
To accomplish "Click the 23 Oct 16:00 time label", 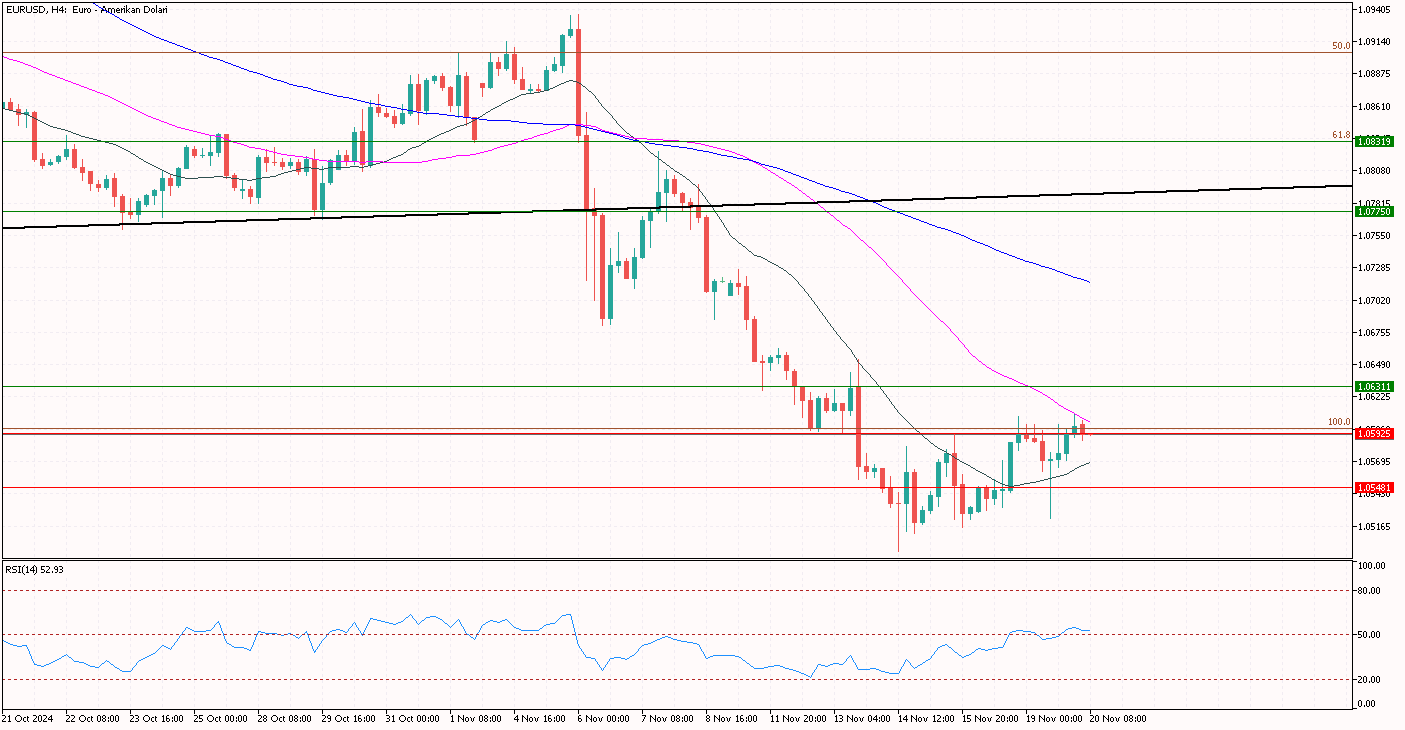I will point(158,719).
